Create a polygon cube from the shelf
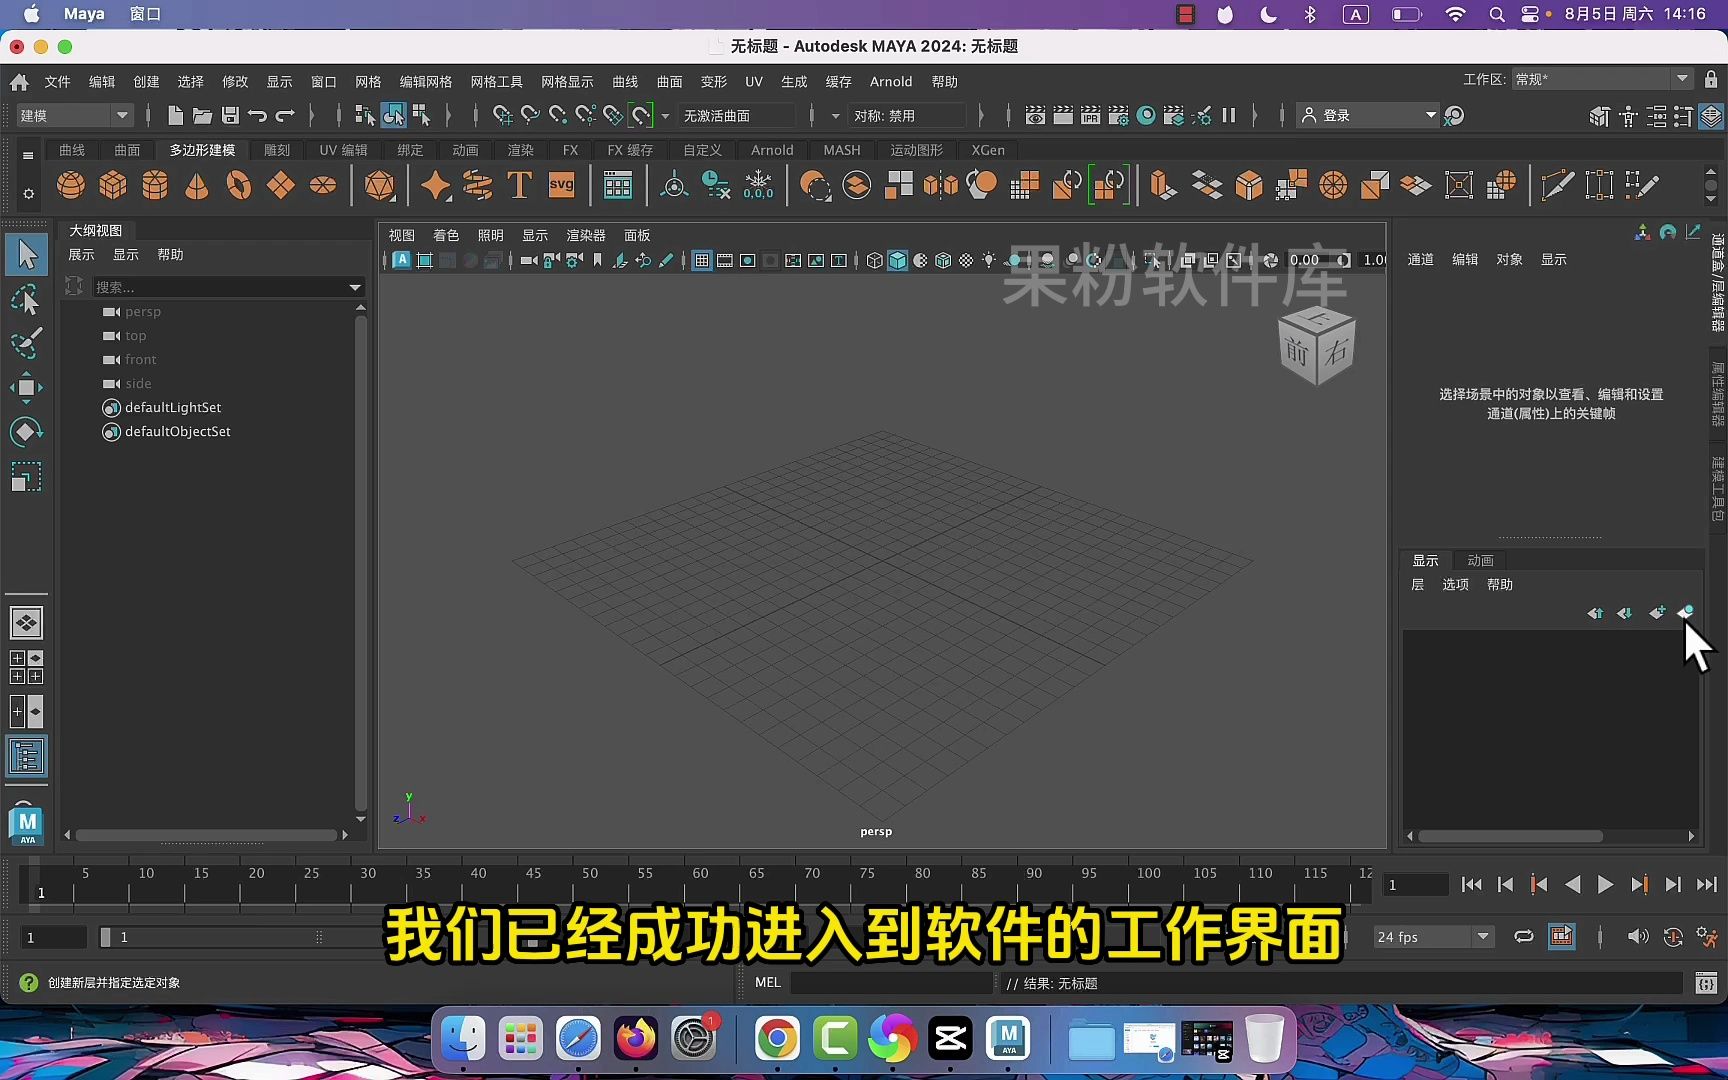 point(113,185)
